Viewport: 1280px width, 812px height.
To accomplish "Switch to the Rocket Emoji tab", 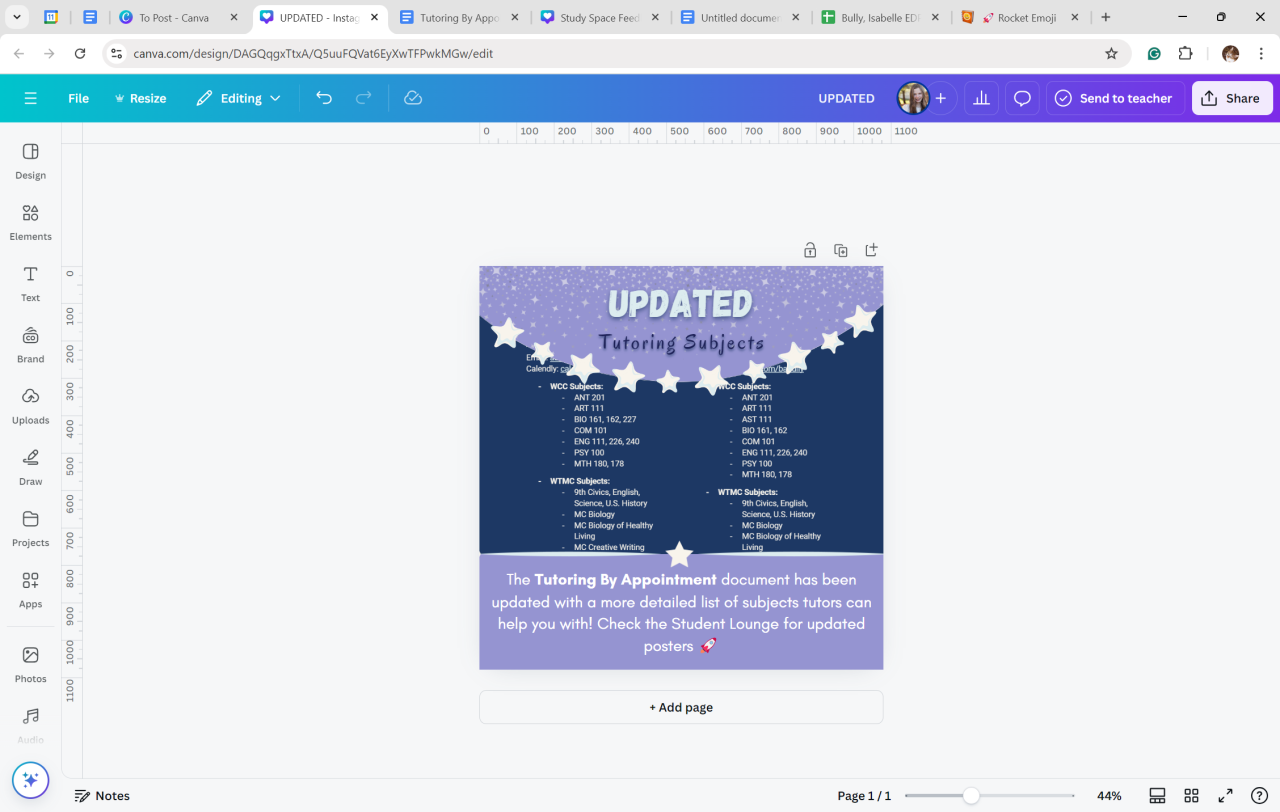I will [1022, 18].
